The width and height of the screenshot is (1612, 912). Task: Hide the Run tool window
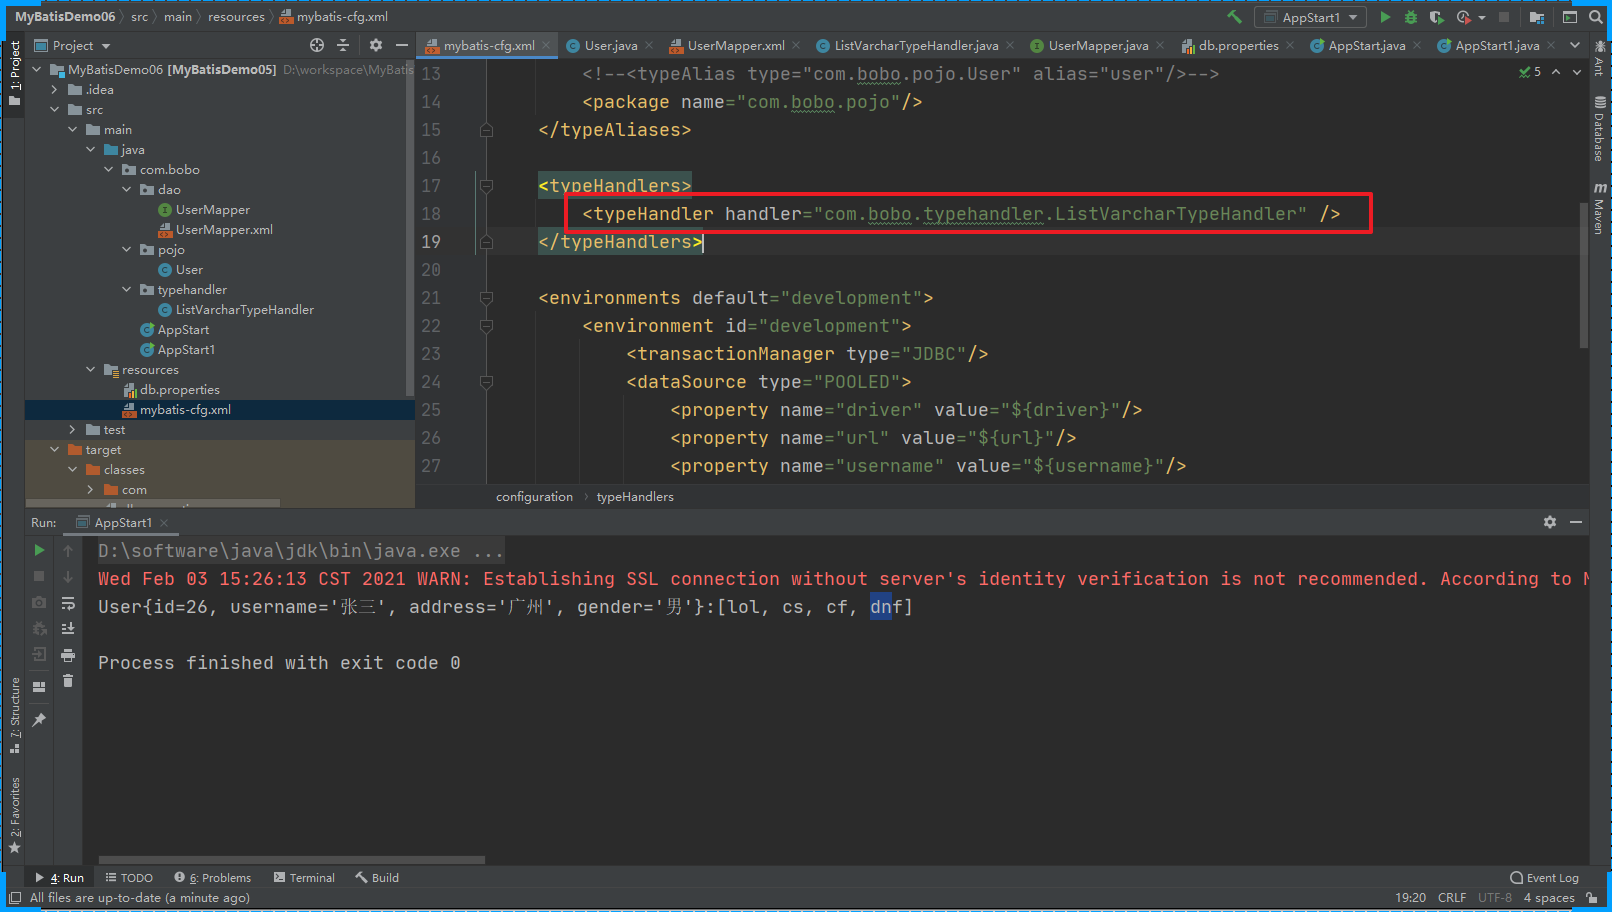pos(1576,522)
